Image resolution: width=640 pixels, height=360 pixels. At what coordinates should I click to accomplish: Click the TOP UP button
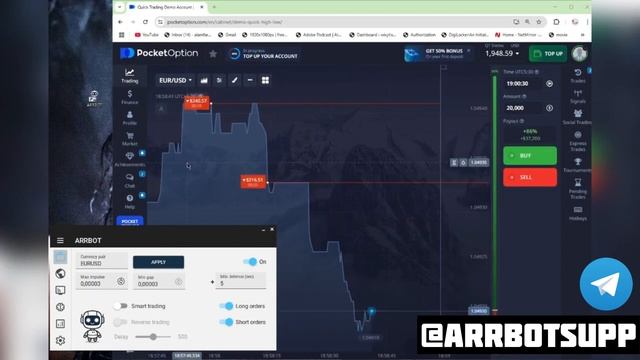pos(548,53)
